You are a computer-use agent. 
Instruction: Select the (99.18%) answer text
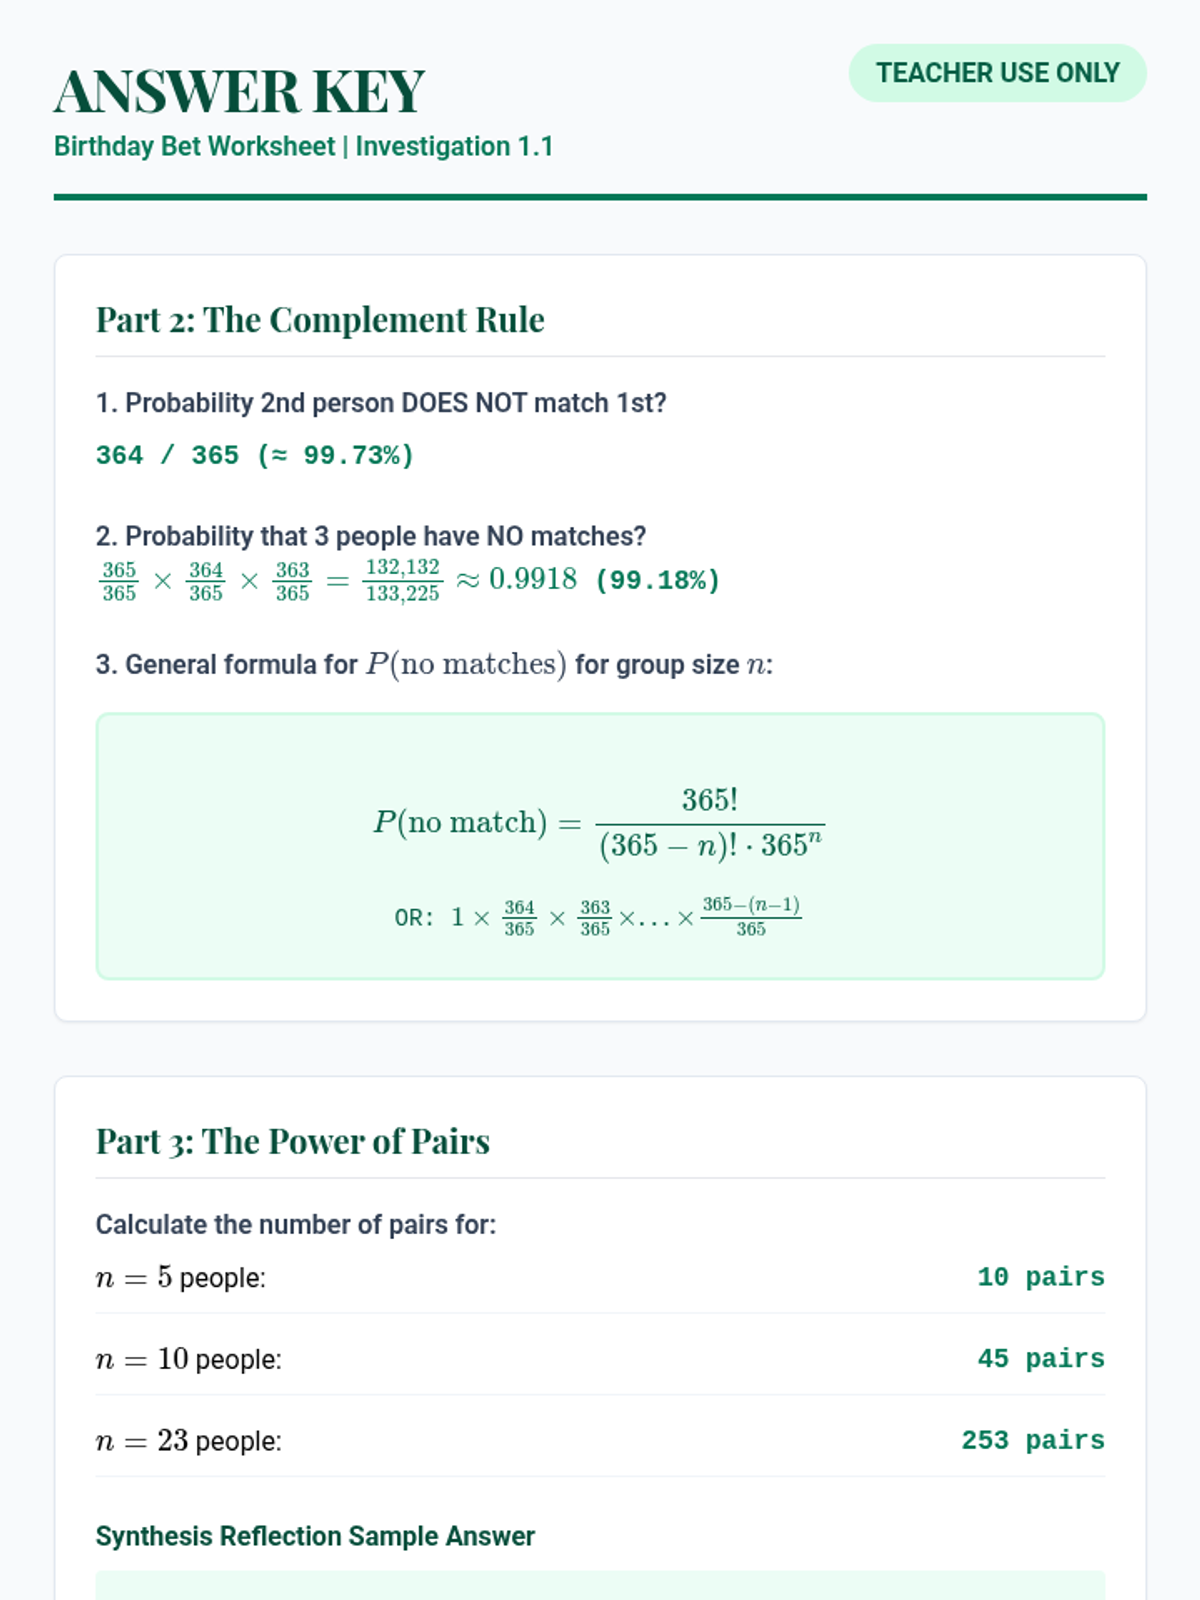657,580
